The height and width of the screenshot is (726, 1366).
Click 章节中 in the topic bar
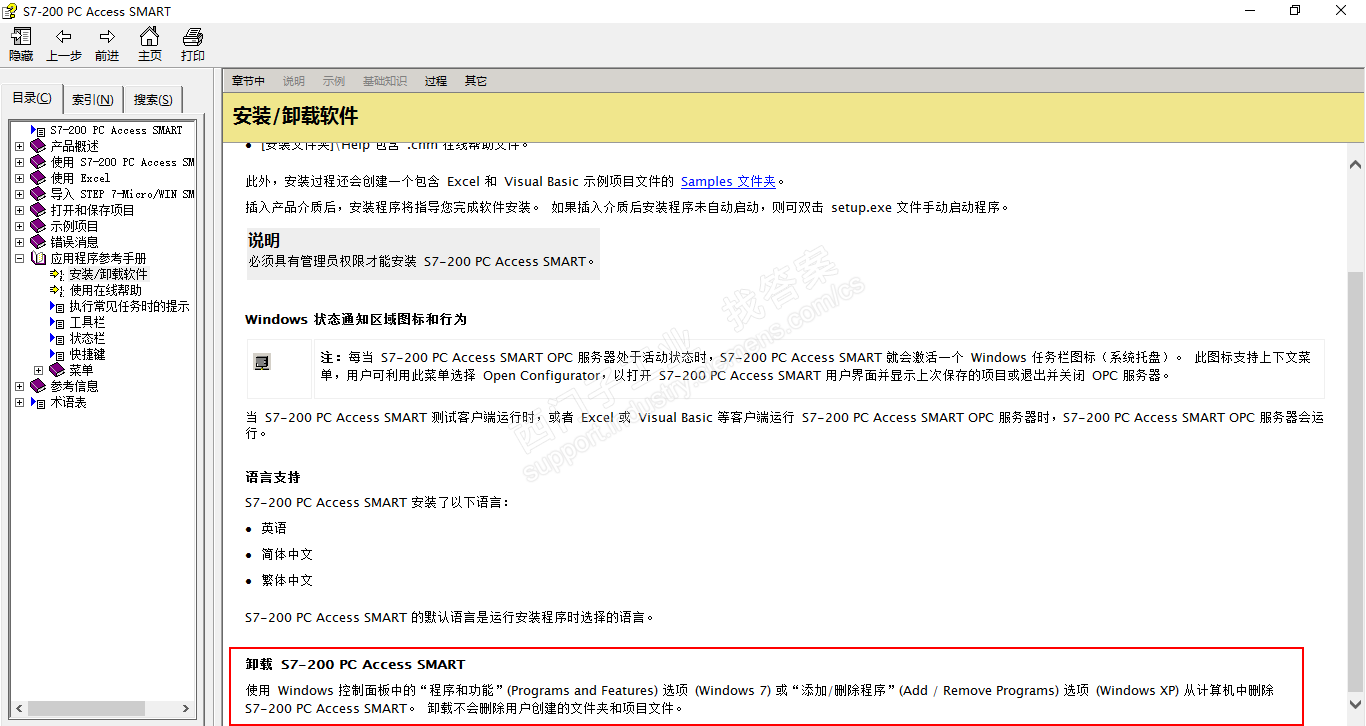(249, 81)
